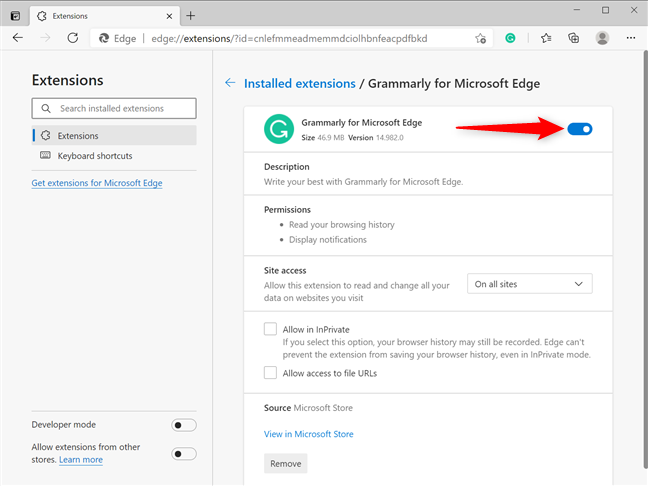Click the Search installed extensions field
Image resolution: width=648 pixels, height=486 pixels.
114,108
